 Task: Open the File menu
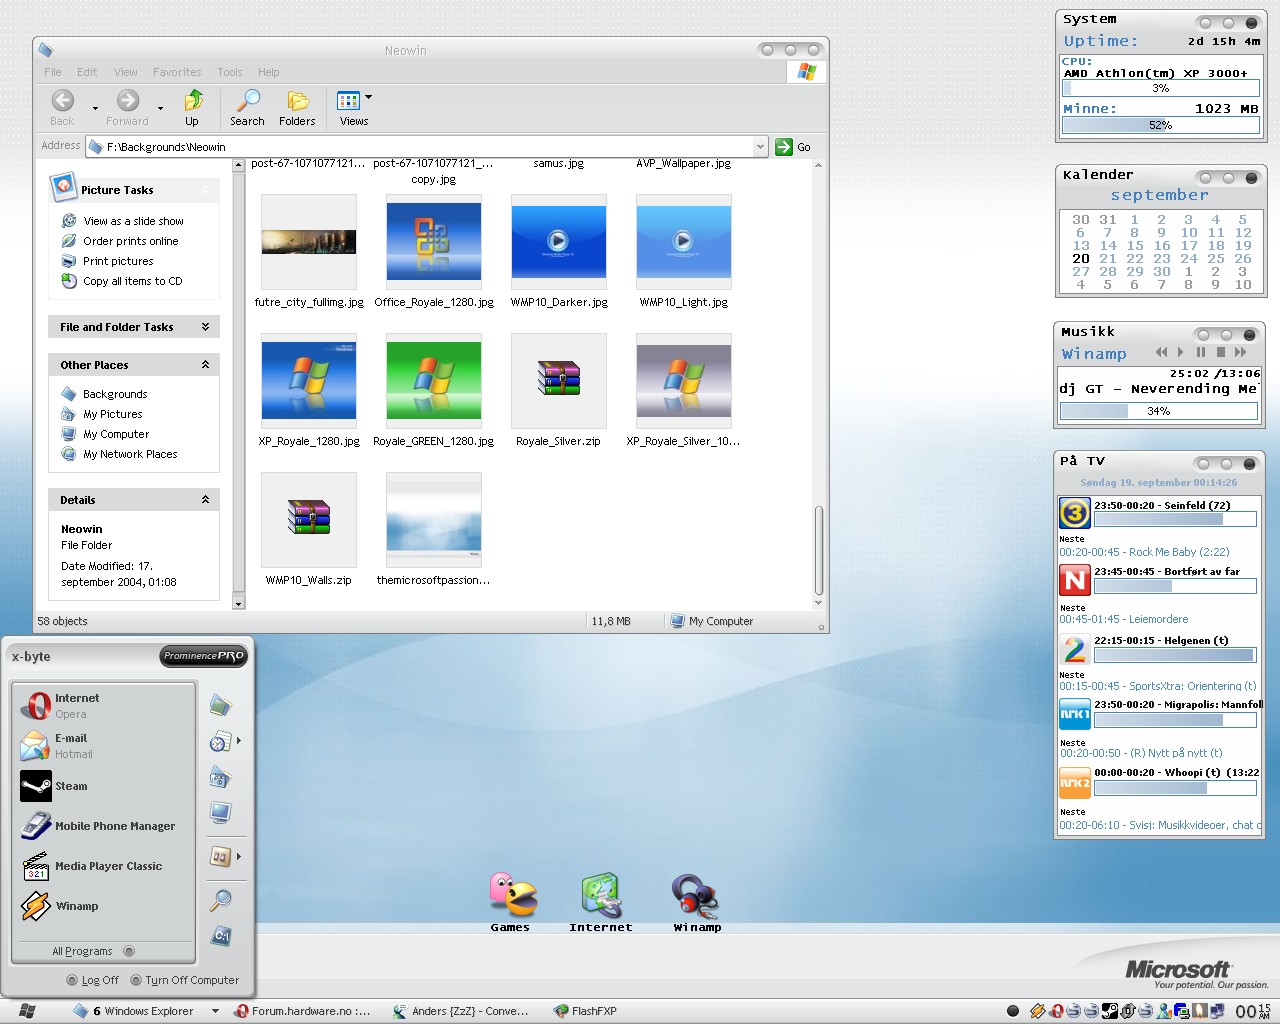click(53, 72)
